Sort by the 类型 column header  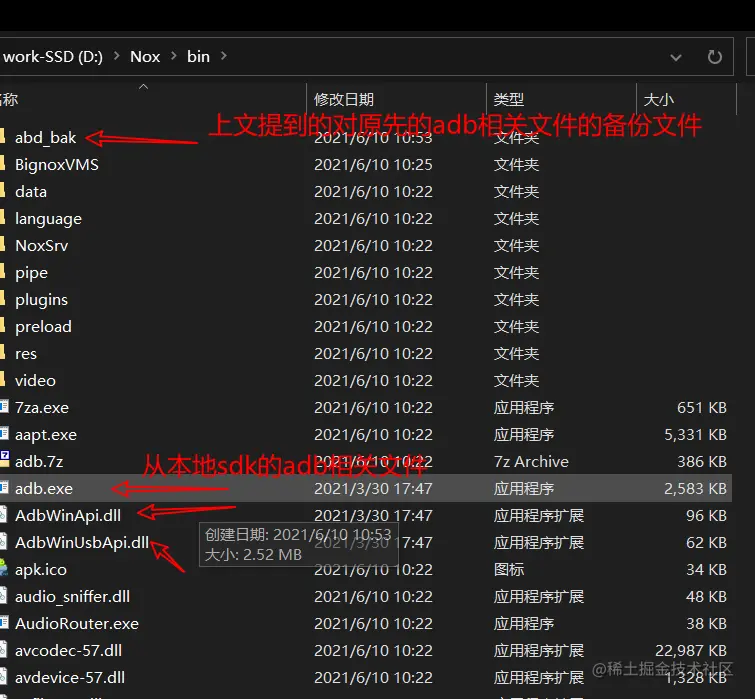click(508, 99)
